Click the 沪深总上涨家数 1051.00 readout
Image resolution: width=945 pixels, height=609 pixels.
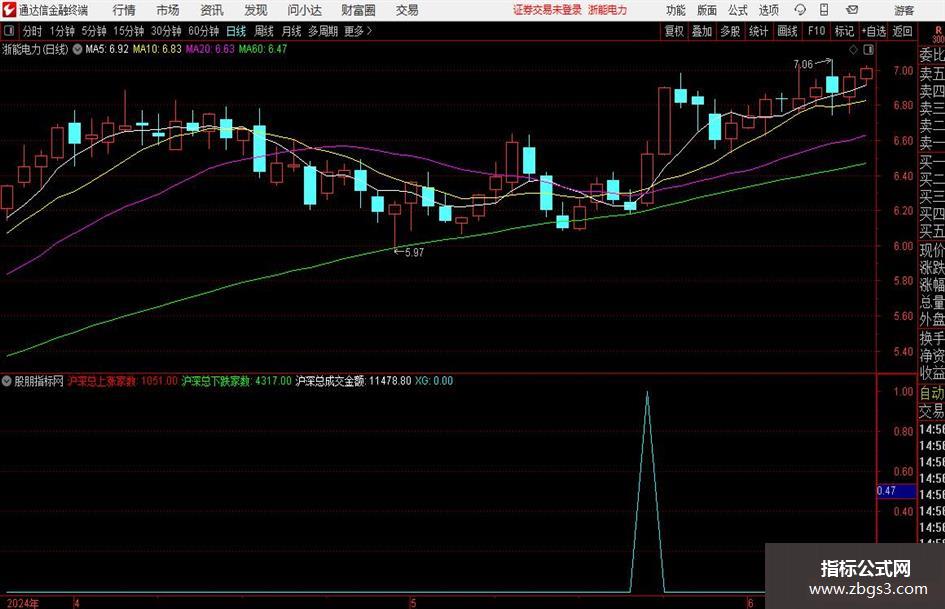(x=122, y=381)
